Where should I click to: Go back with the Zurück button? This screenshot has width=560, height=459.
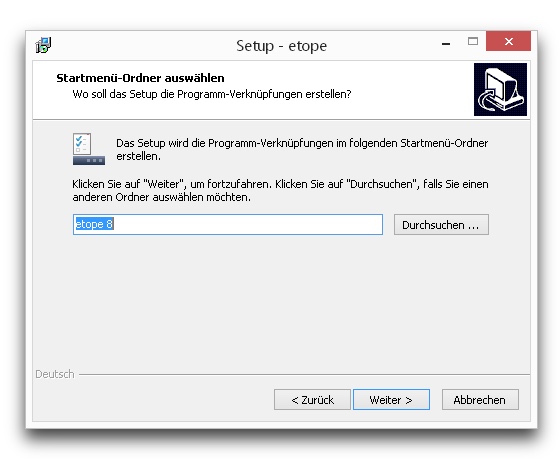tap(312, 399)
